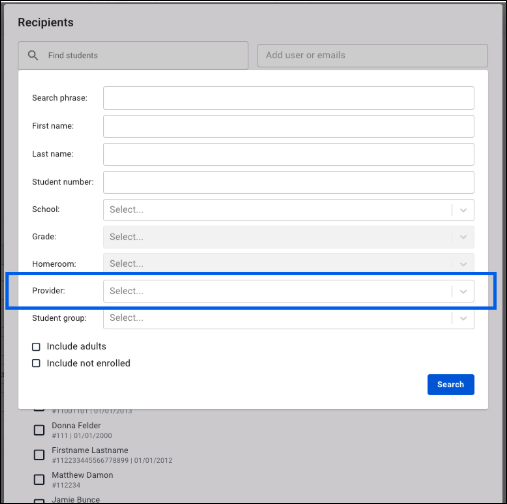This screenshot has height=504, width=507.
Task: Open the Grade select box
Action: tap(289, 237)
